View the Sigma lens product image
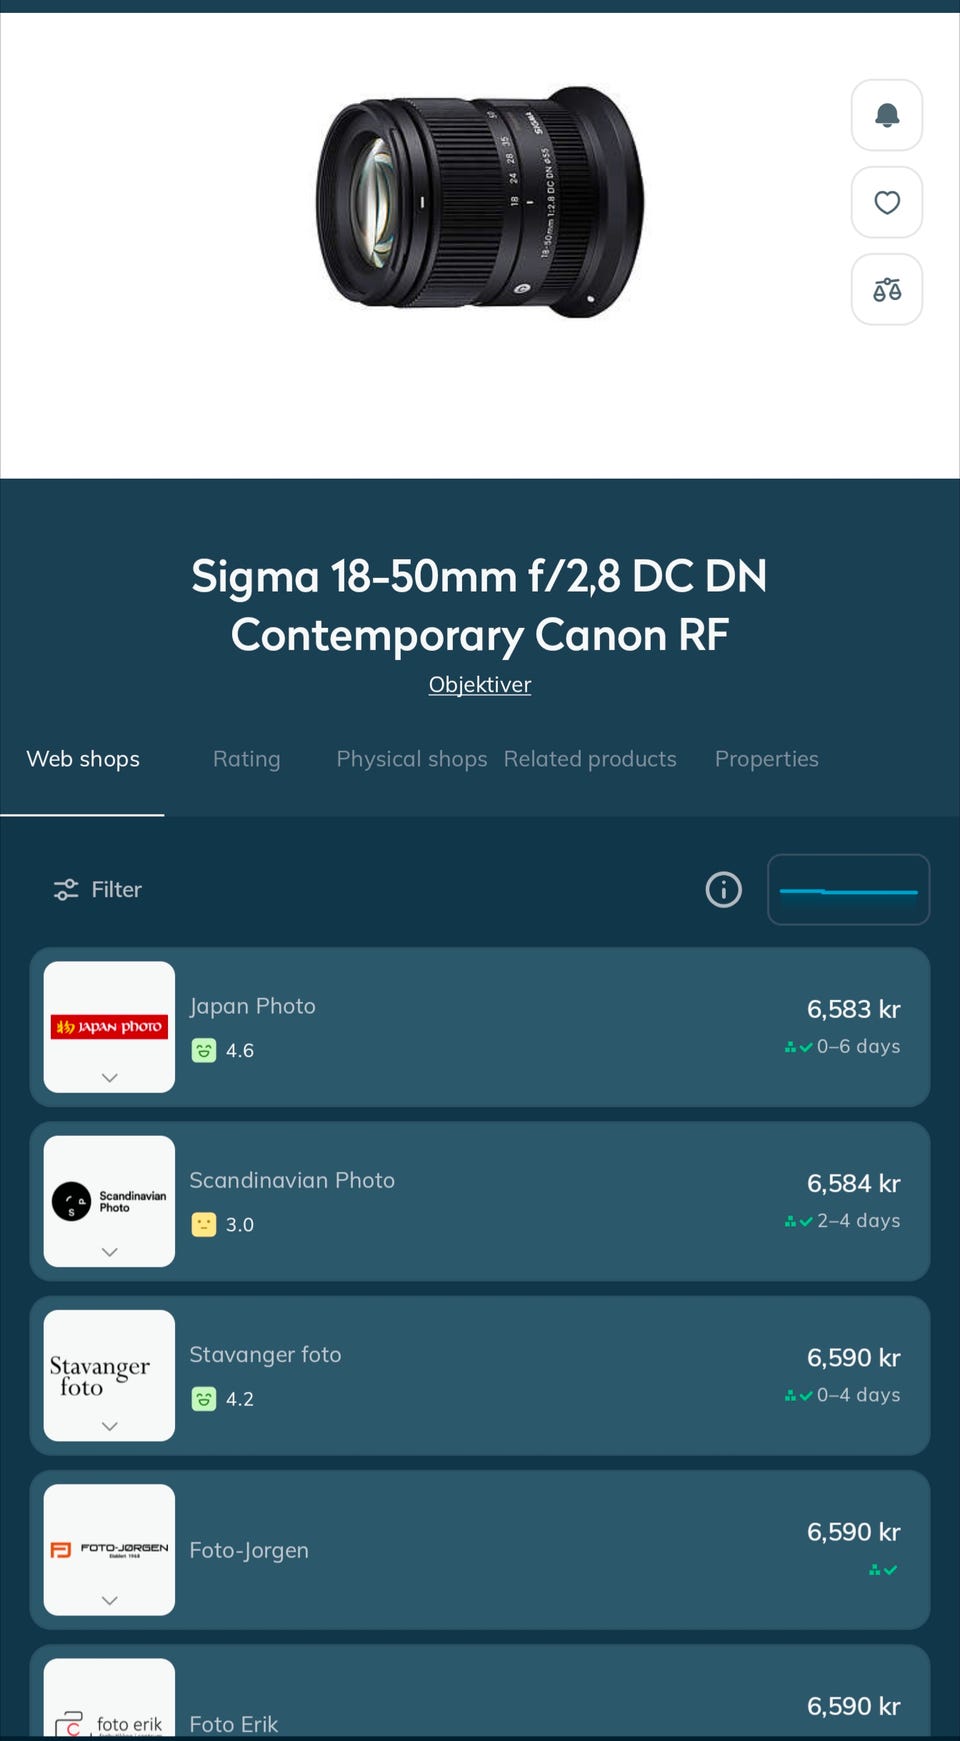 click(x=480, y=203)
